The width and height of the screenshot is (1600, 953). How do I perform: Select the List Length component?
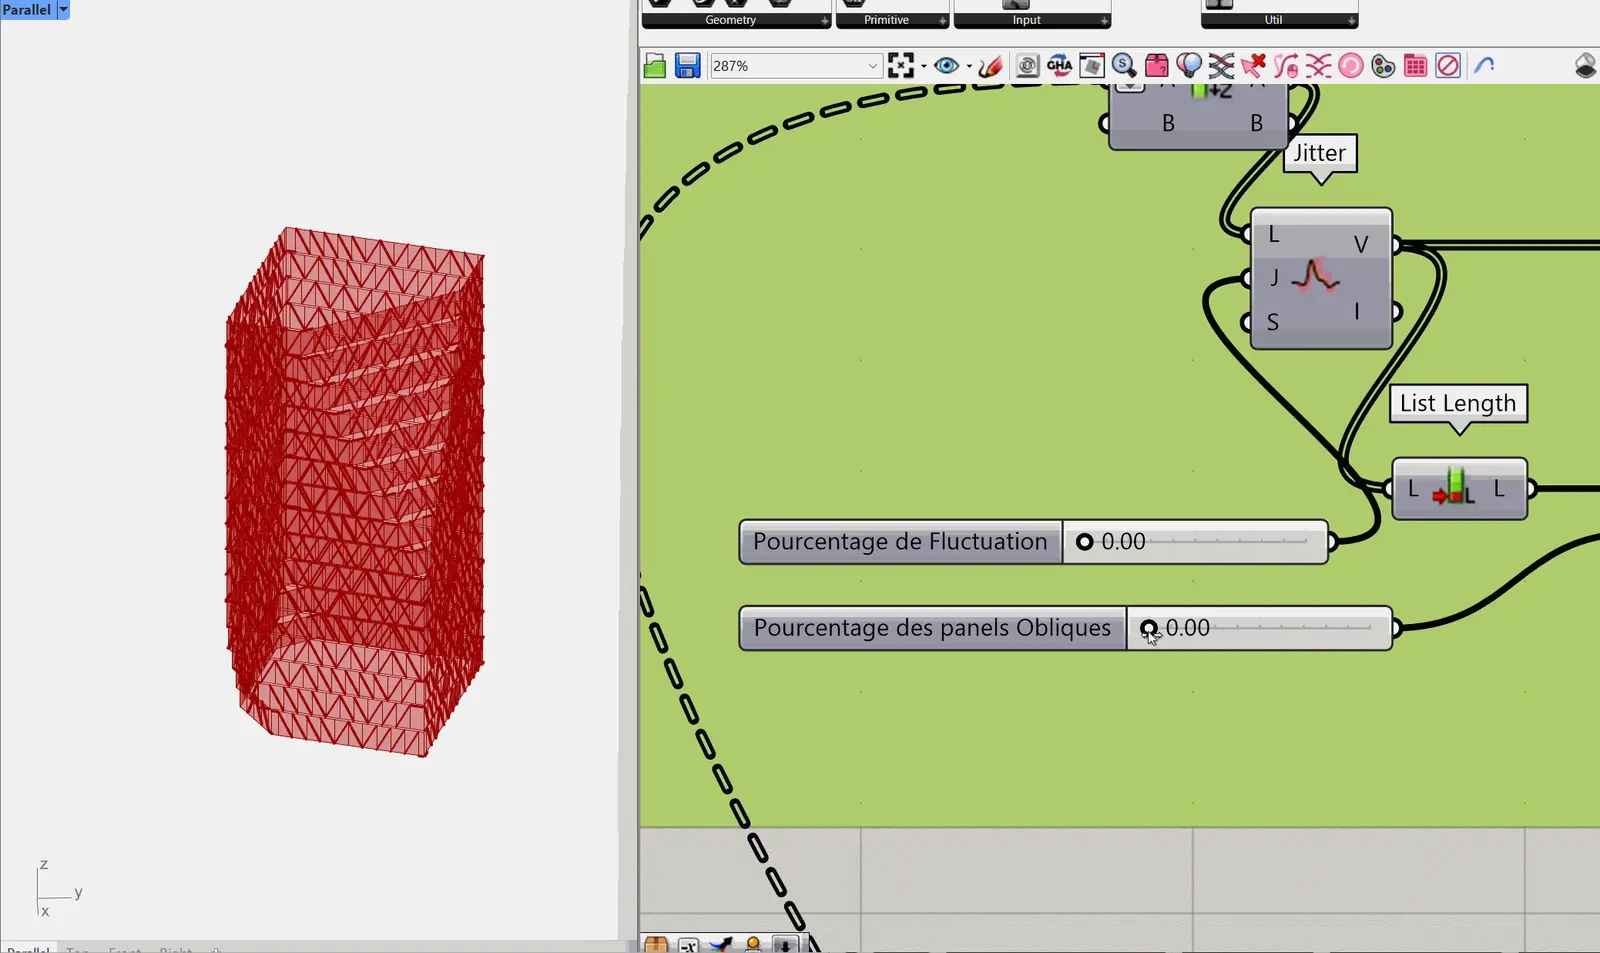coord(1458,489)
